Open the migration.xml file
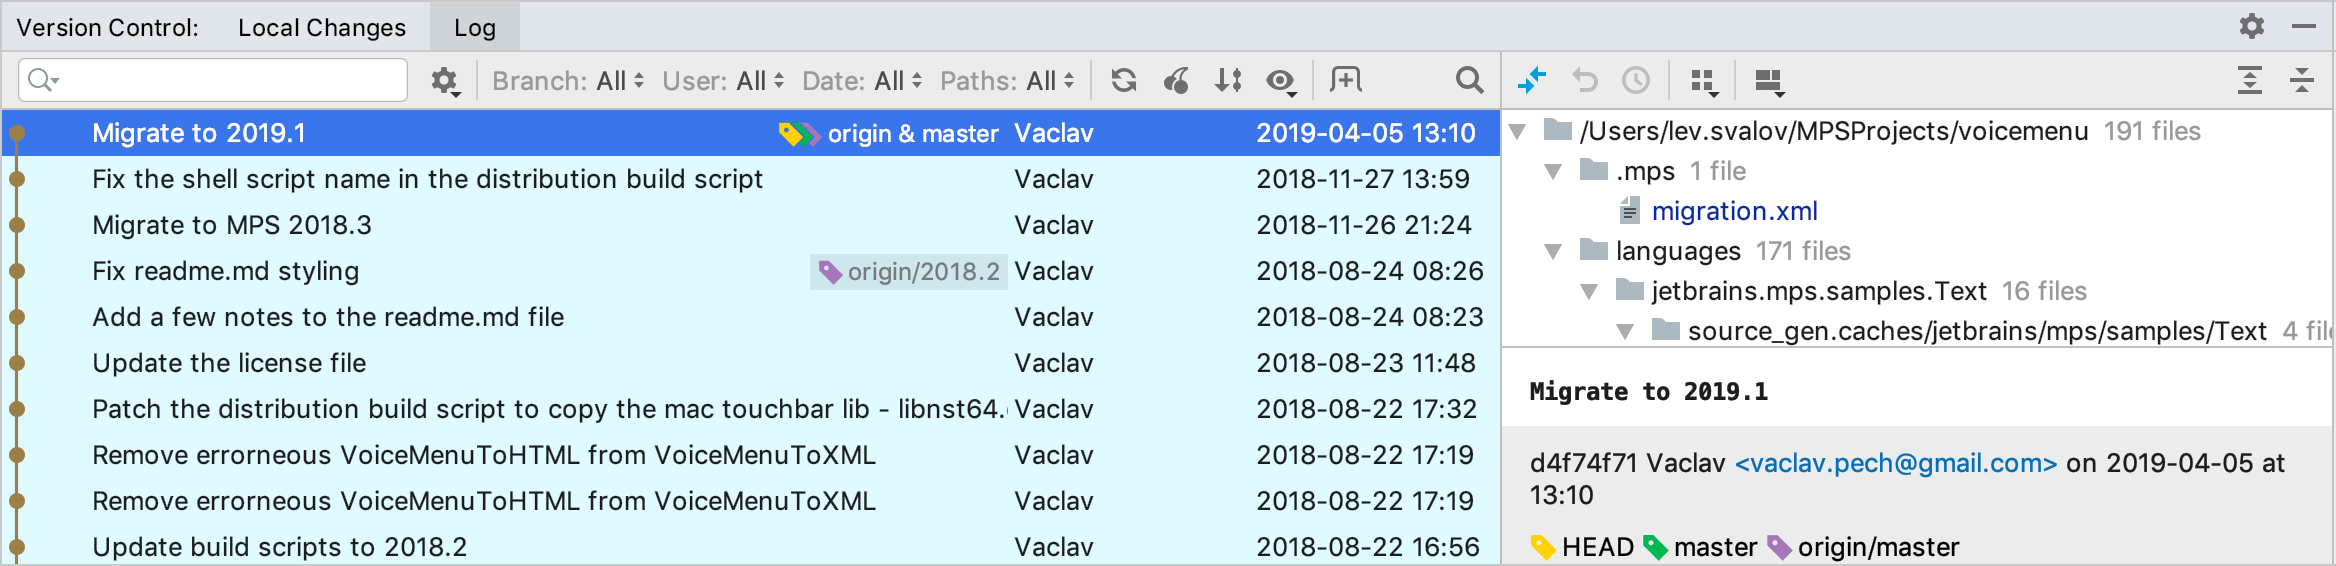The height and width of the screenshot is (566, 2336). [x=1734, y=211]
